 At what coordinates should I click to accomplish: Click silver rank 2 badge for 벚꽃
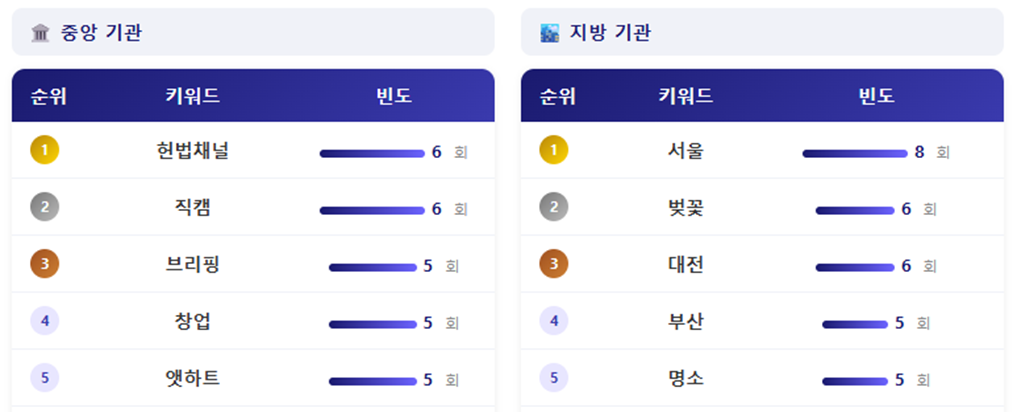(x=554, y=208)
